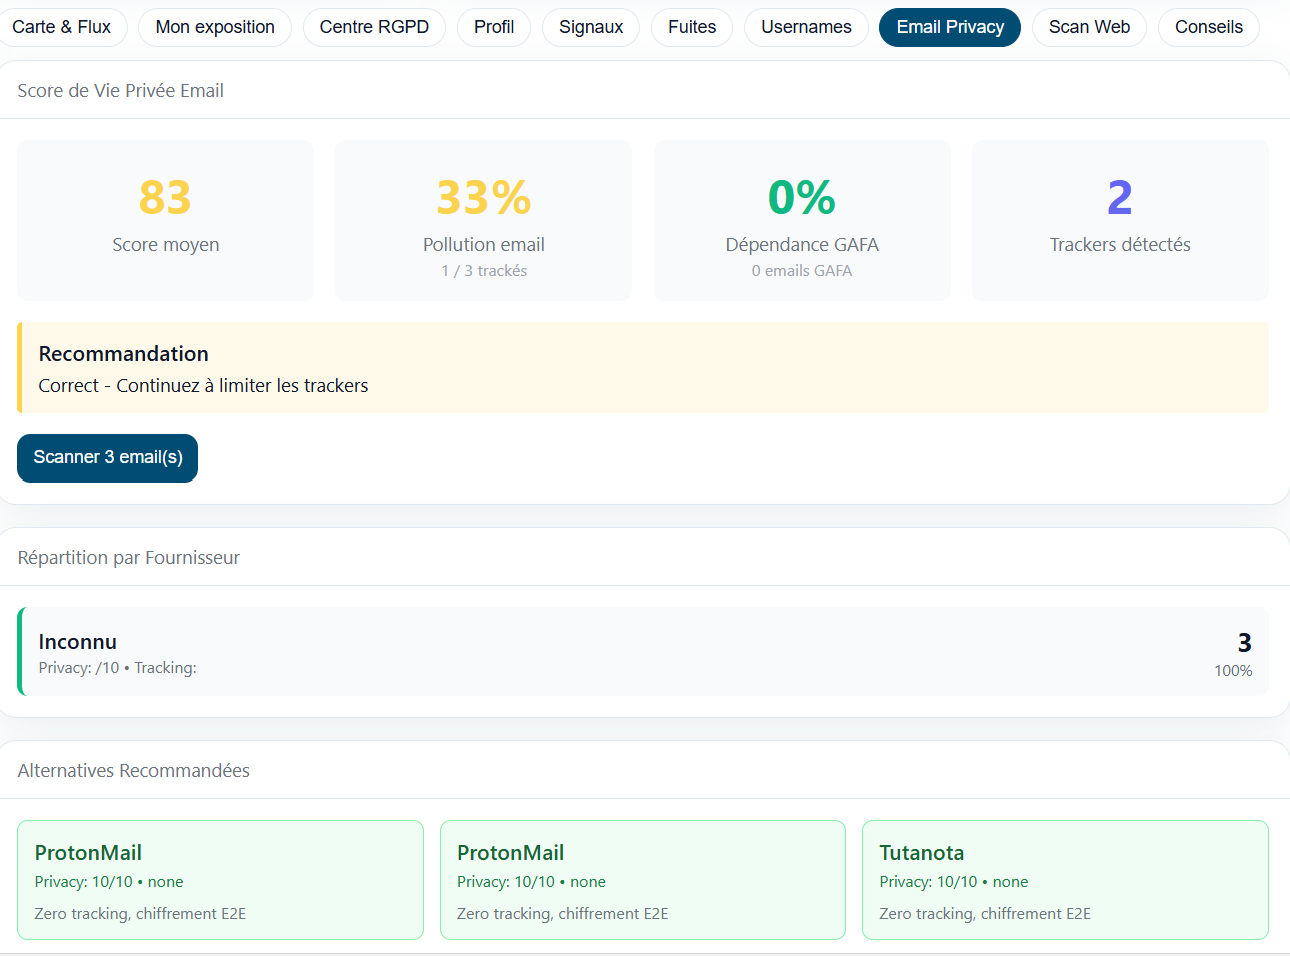Click the Dépendance GAFA 0% card
Screen dimensions: 1290x956
[x=802, y=221]
